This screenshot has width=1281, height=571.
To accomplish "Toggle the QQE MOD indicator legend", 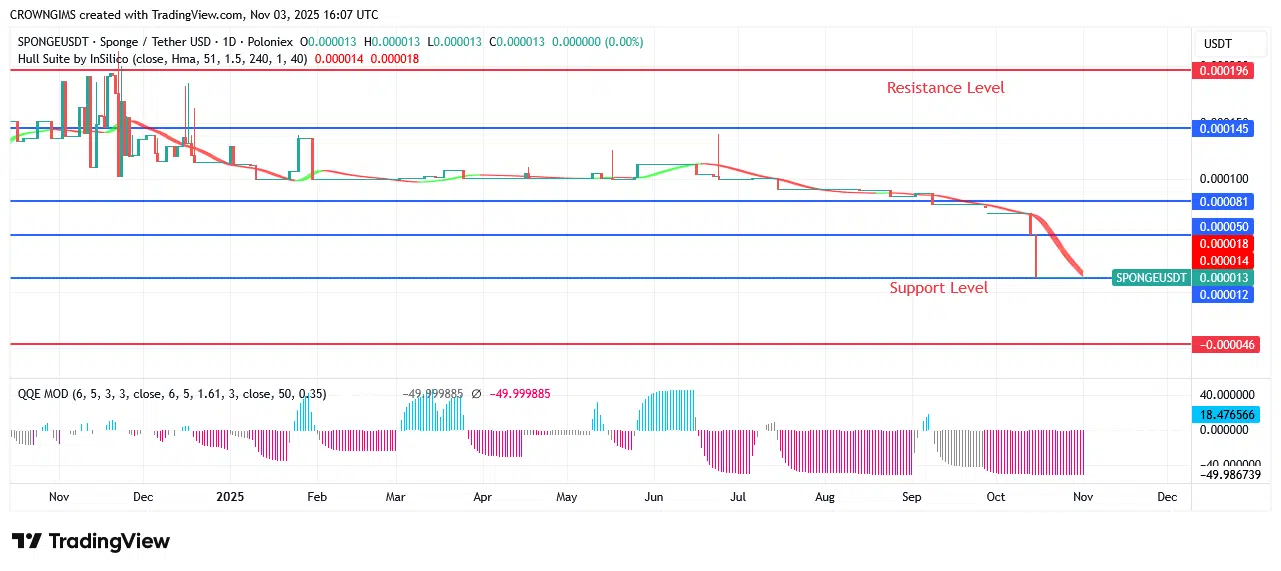I will tap(45, 394).
